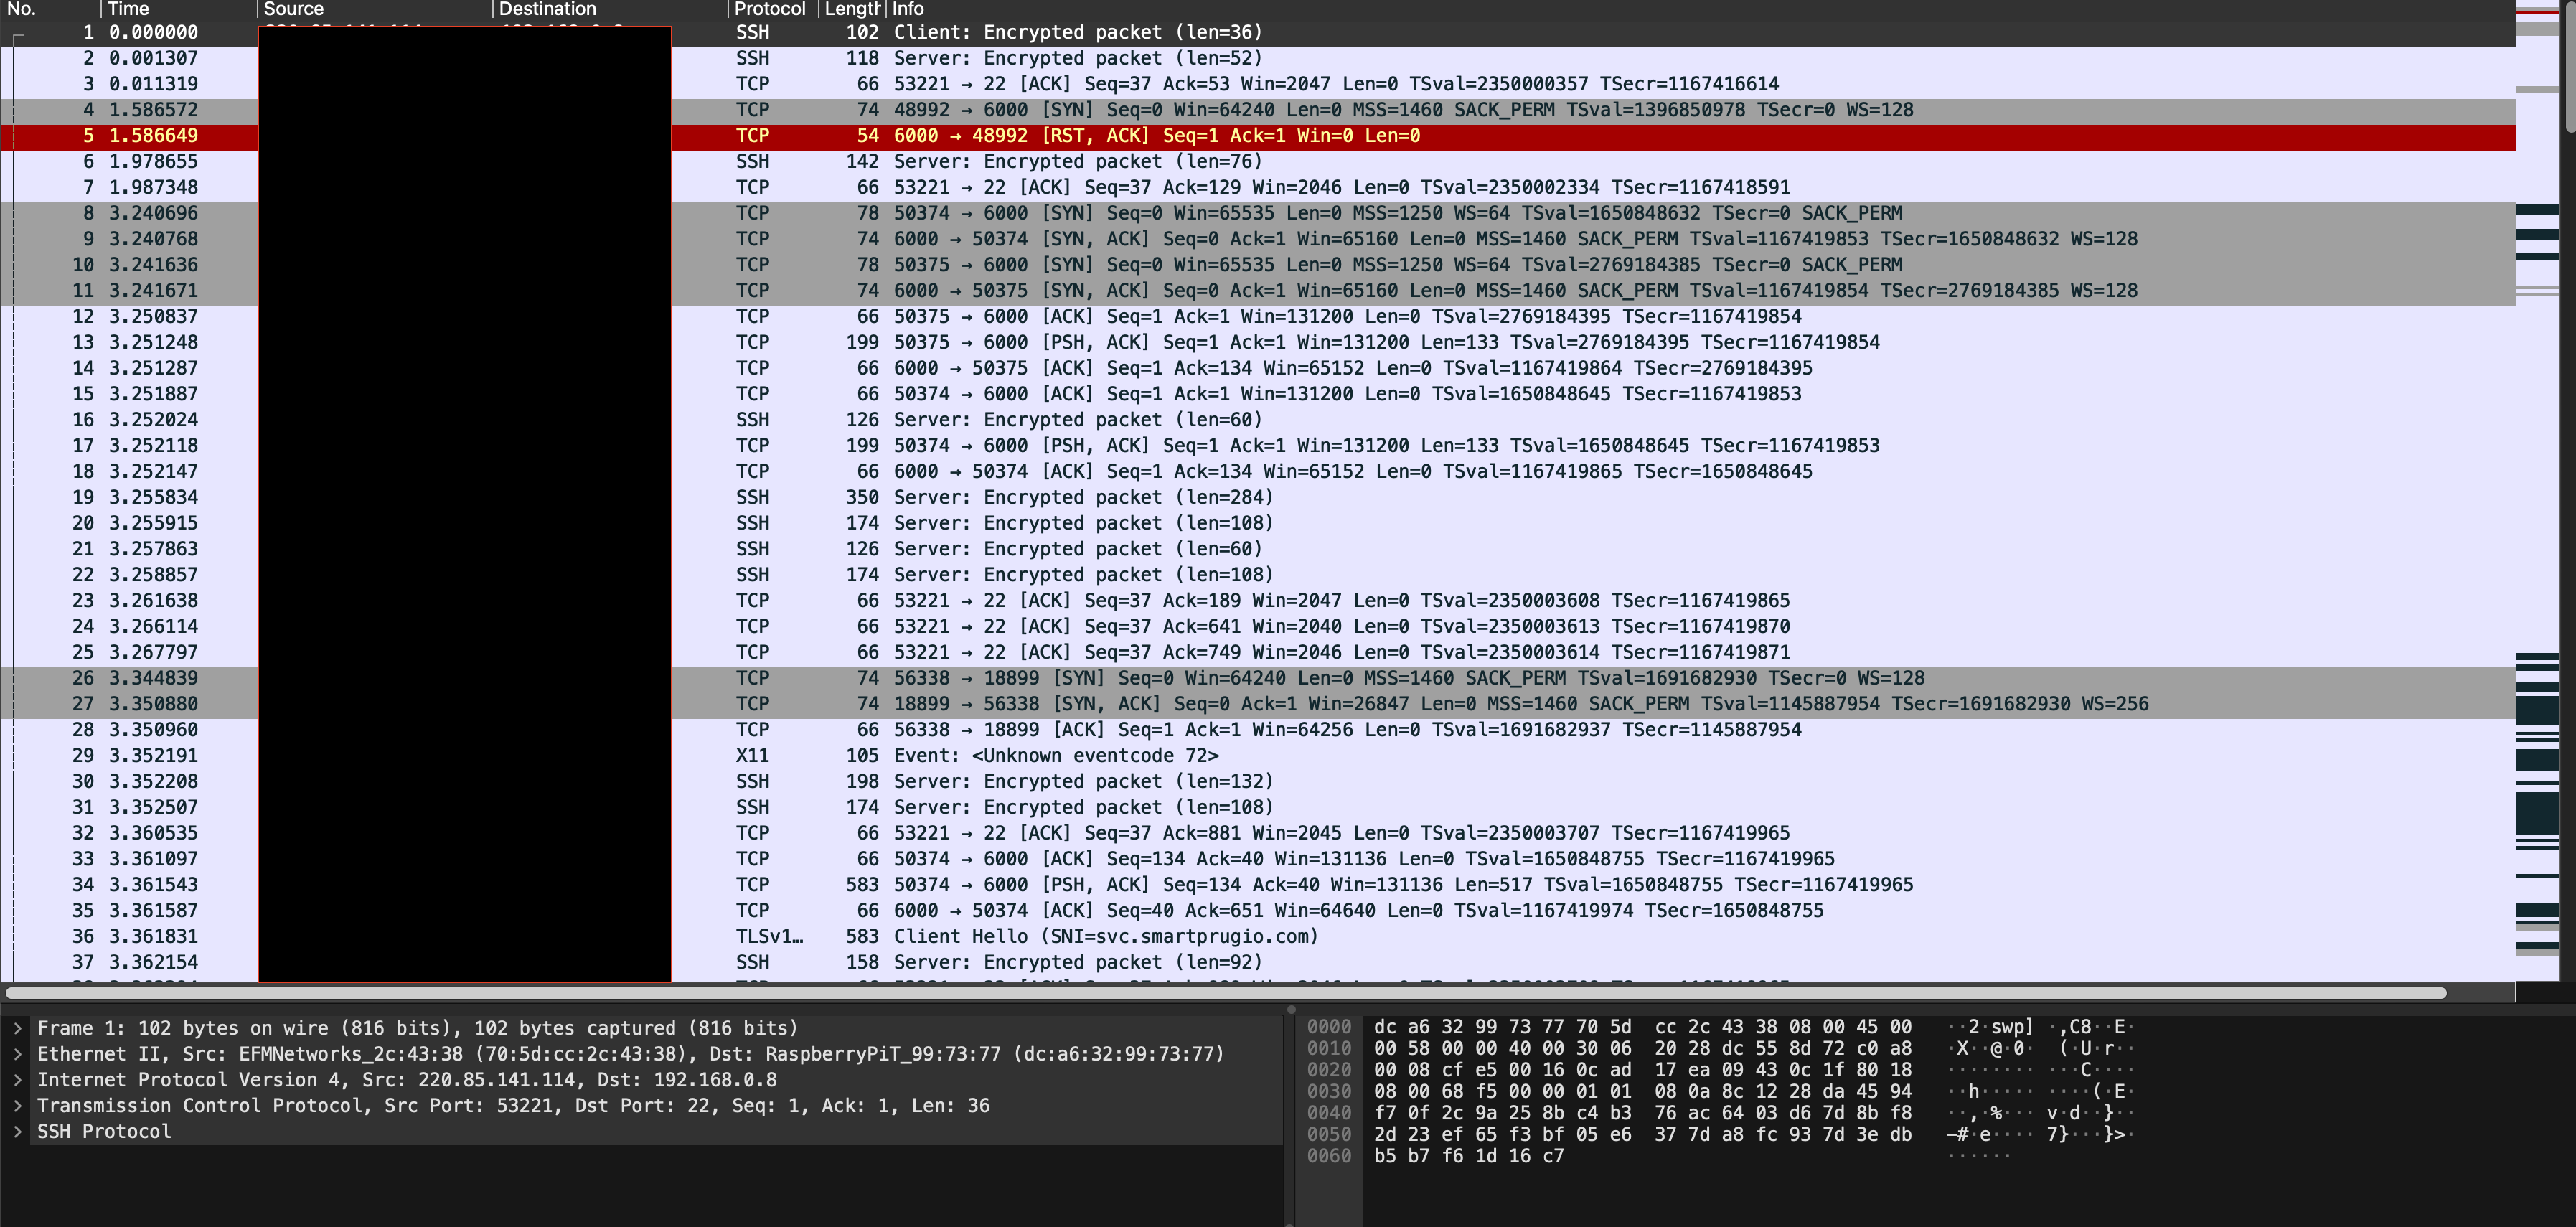Viewport: 2576px width, 1227px height.
Task: Expand the Frame 1 details tree
Action: tap(17, 1028)
